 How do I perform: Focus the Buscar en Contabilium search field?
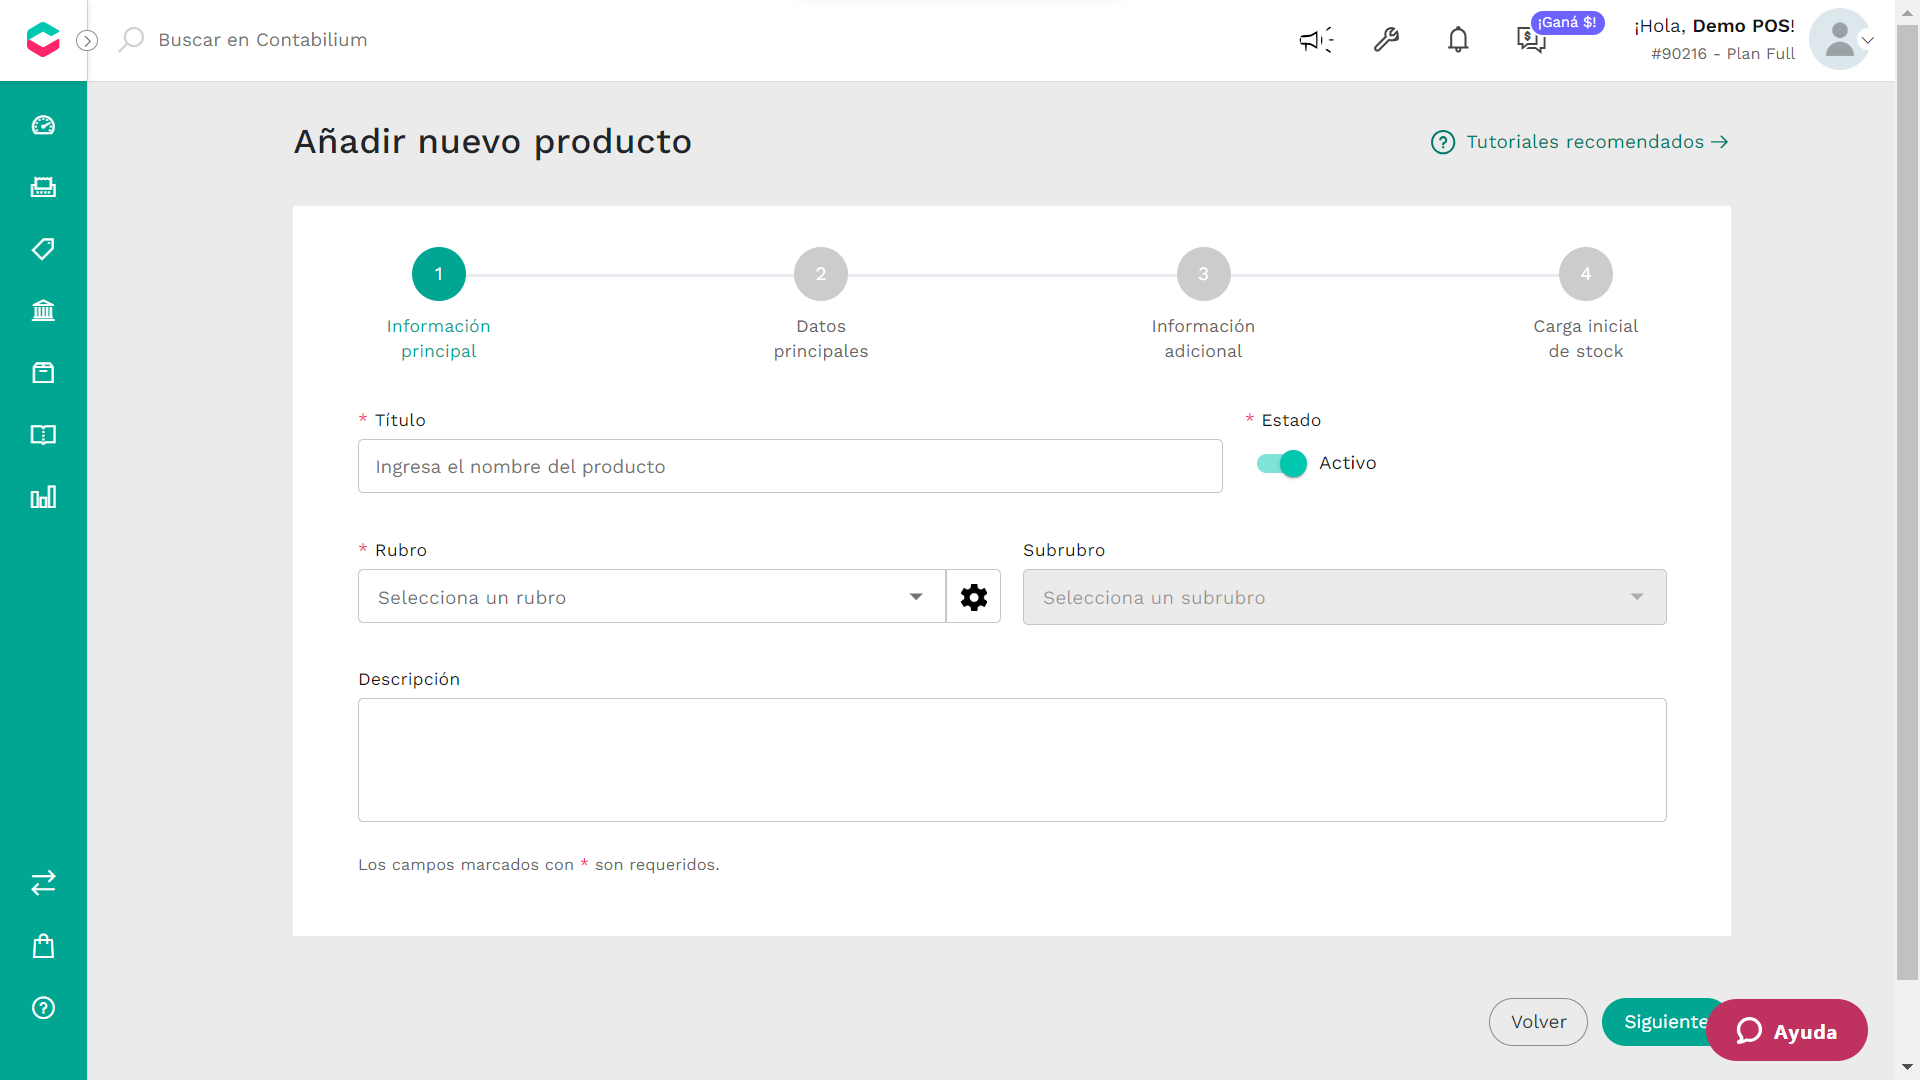point(263,40)
